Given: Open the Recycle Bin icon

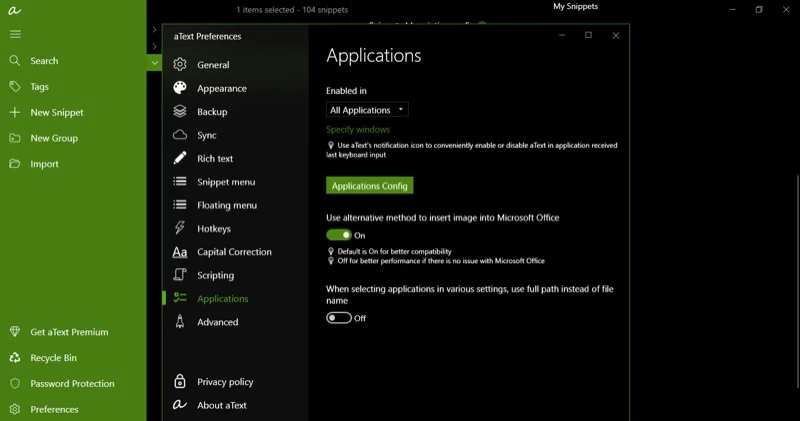Looking at the screenshot, I should click(15, 358).
